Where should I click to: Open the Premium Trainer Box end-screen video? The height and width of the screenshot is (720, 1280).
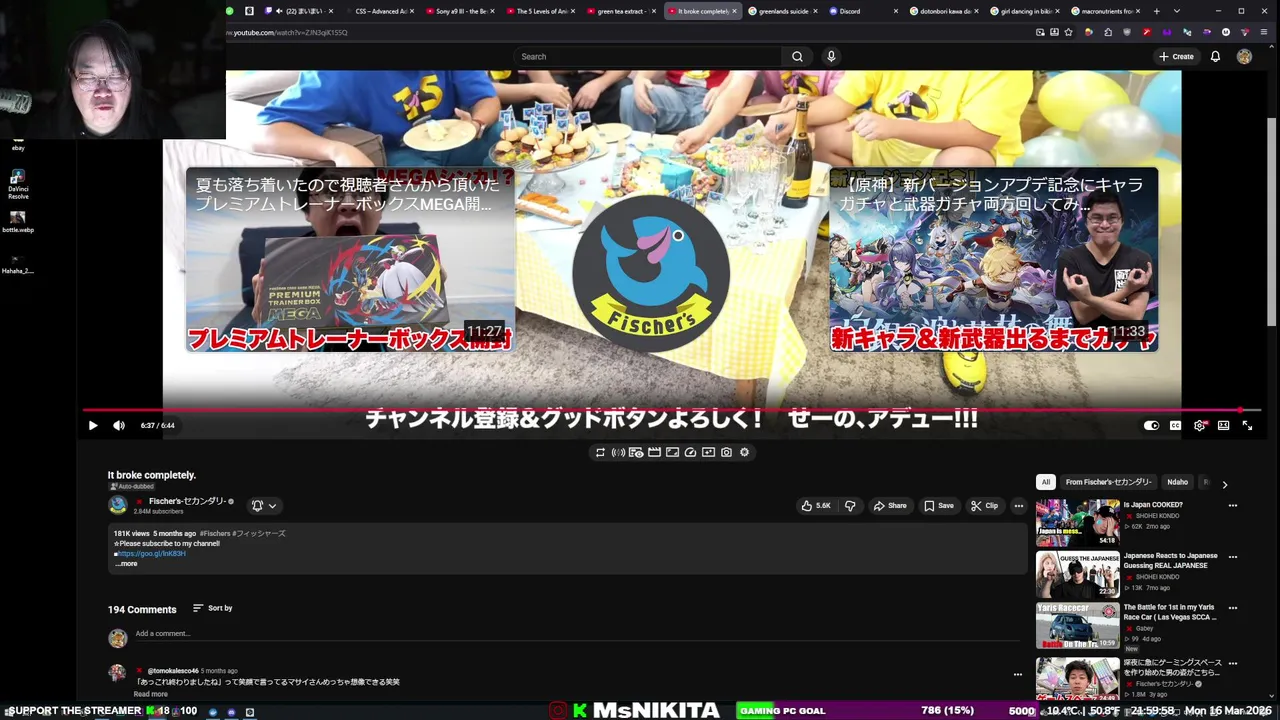coord(350,260)
